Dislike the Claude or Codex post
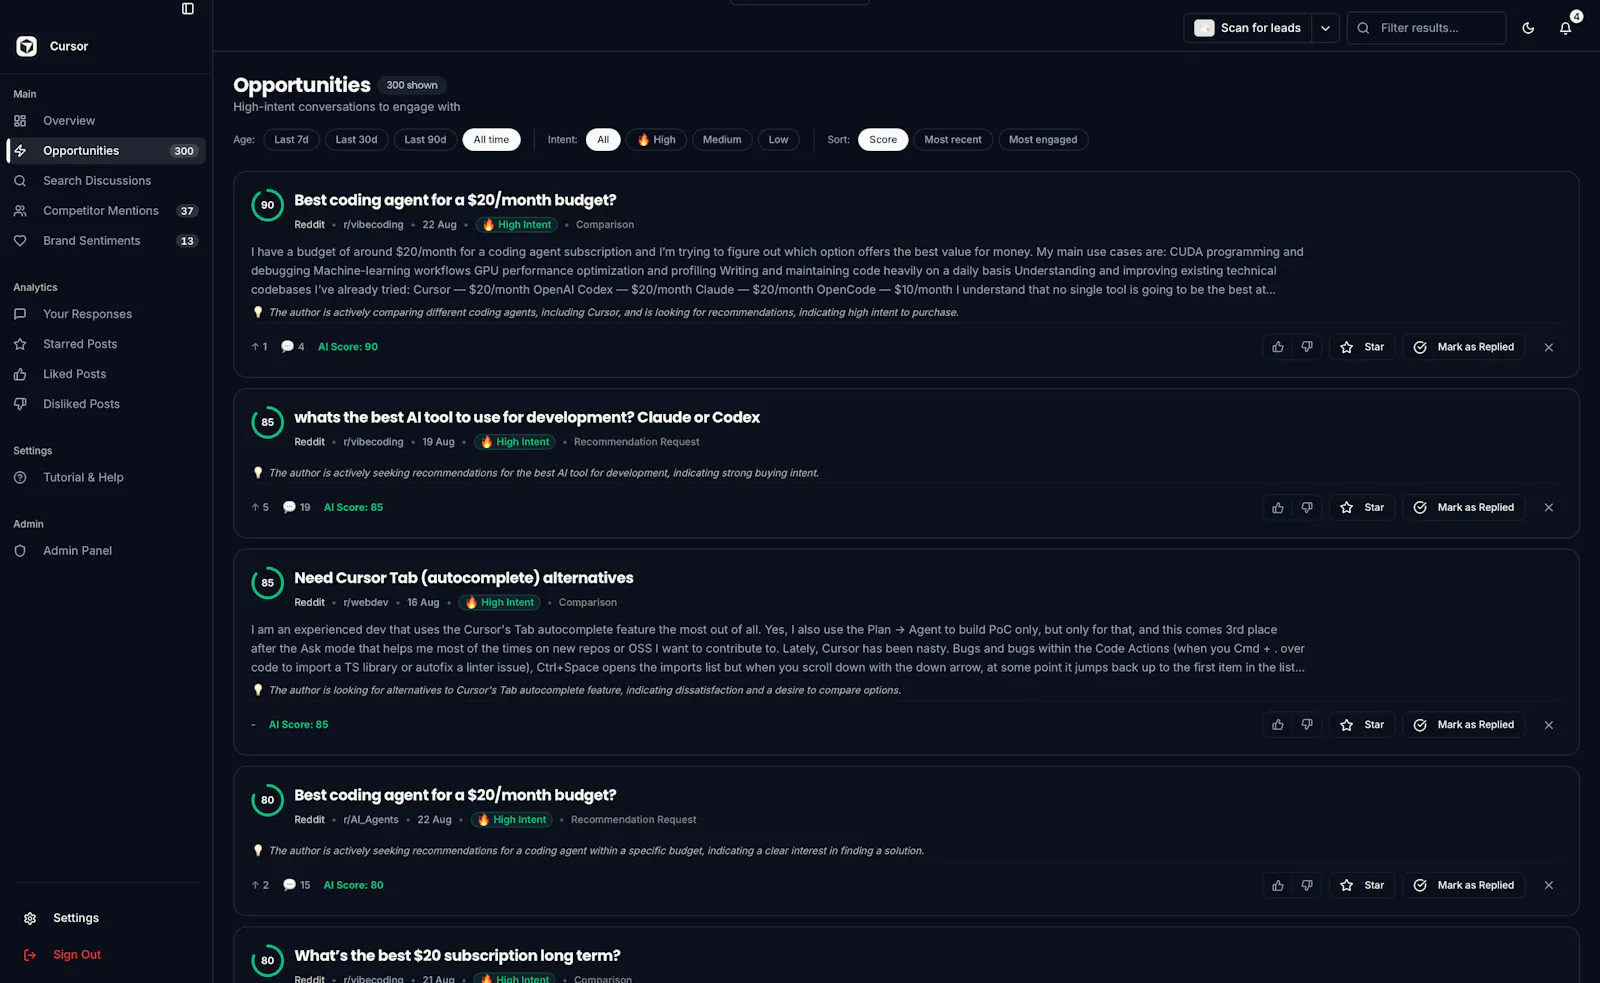The height and width of the screenshot is (983, 1600). coord(1307,508)
